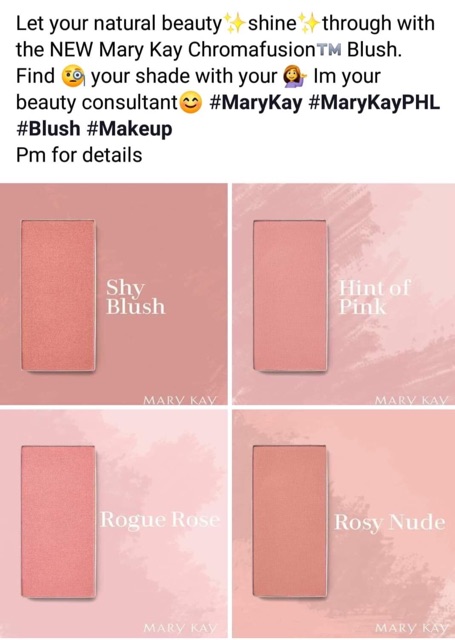Click the smiling face emoji after consultant
Image resolution: width=455 pixels, height=640 pixels.
[191, 103]
